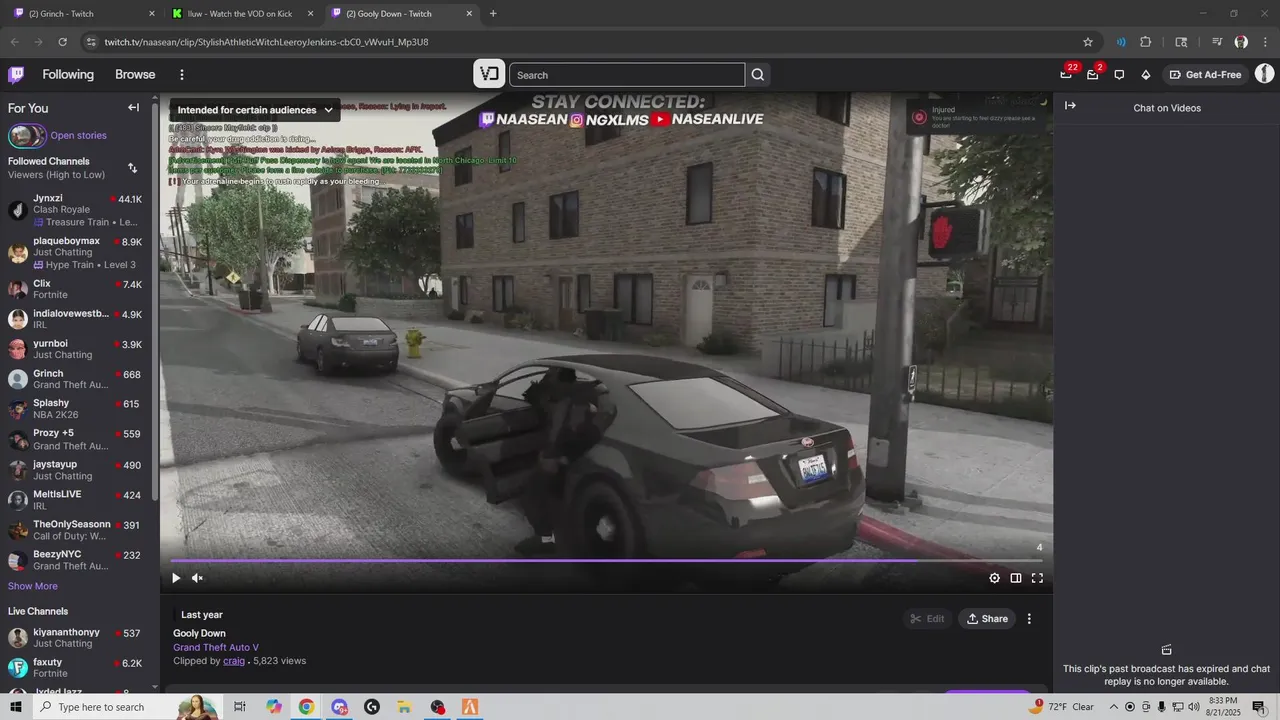Focus the Twitch search input
The image size is (1280, 720).
(627, 75)
